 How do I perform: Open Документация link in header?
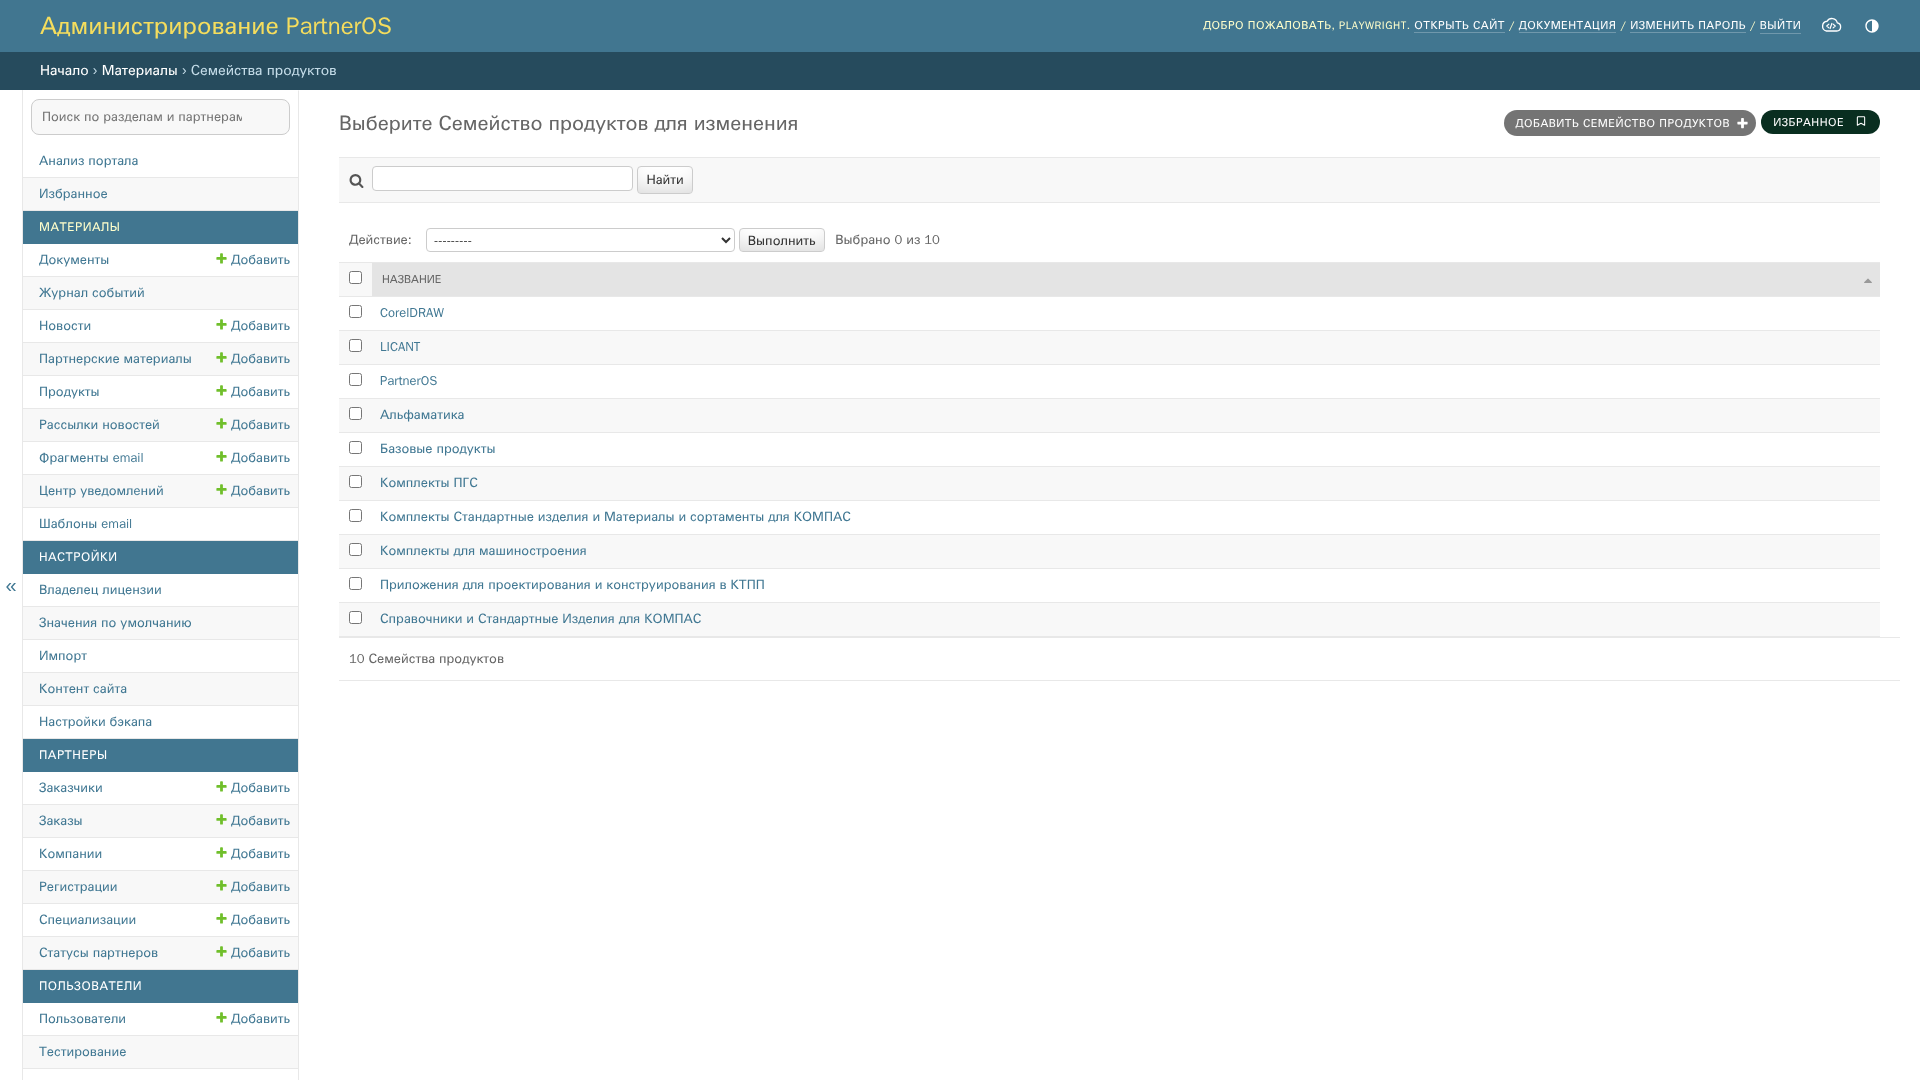[x=1567, y=25]
